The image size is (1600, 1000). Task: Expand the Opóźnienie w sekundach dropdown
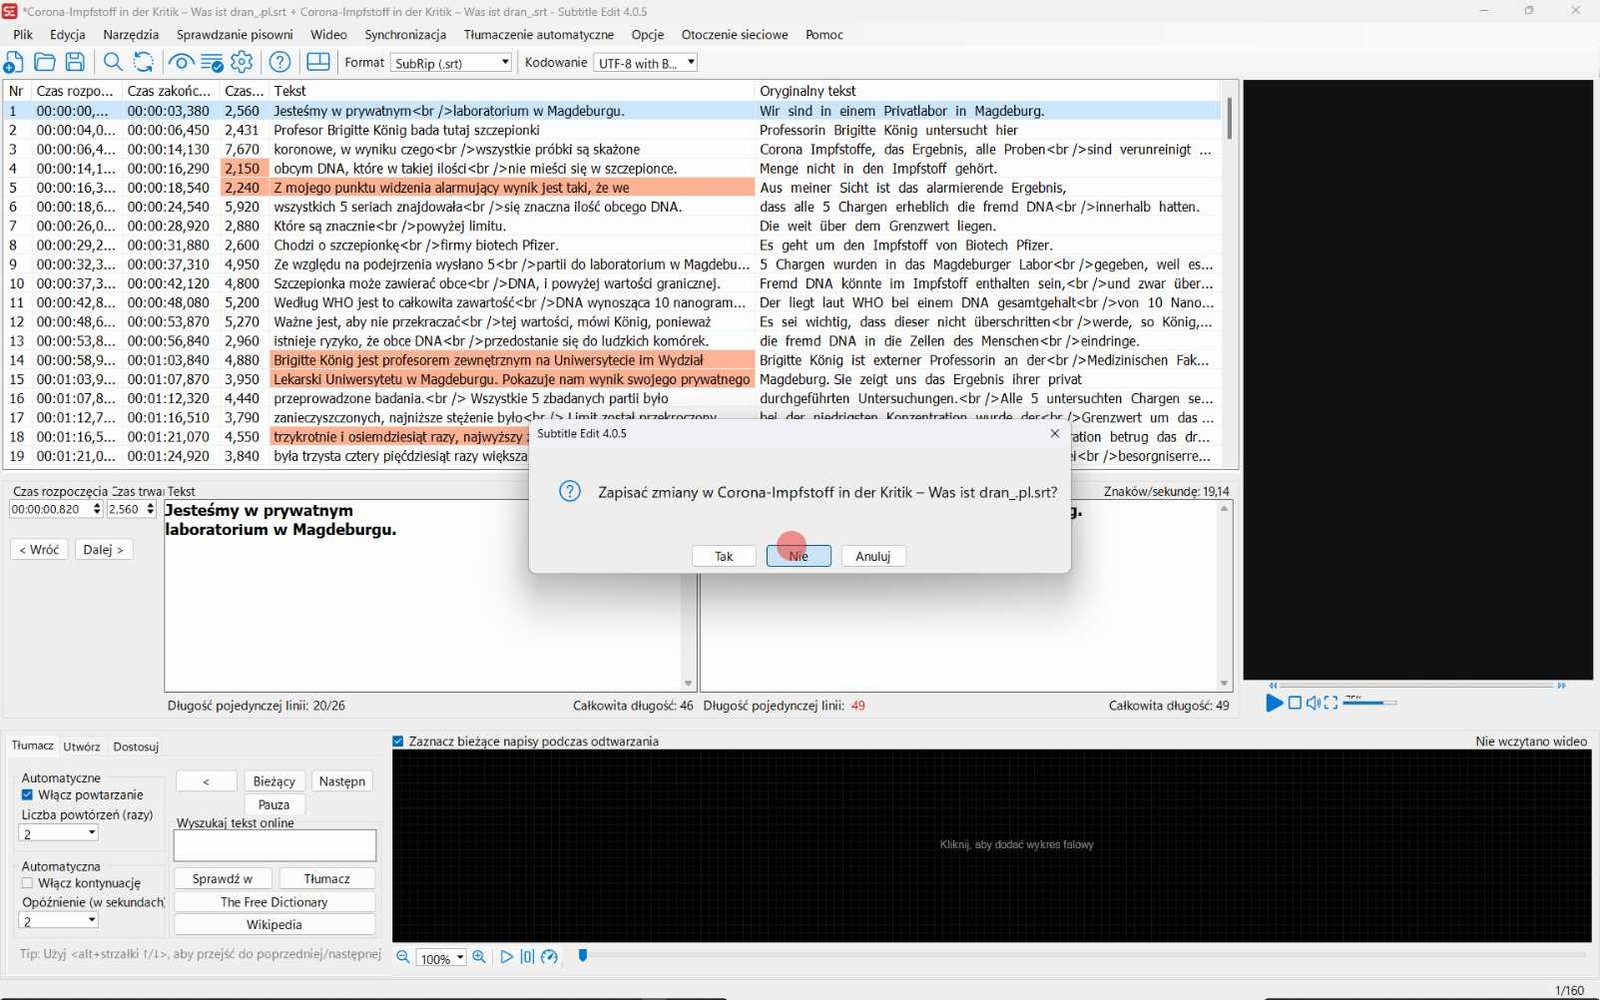(x=59, y=921)
